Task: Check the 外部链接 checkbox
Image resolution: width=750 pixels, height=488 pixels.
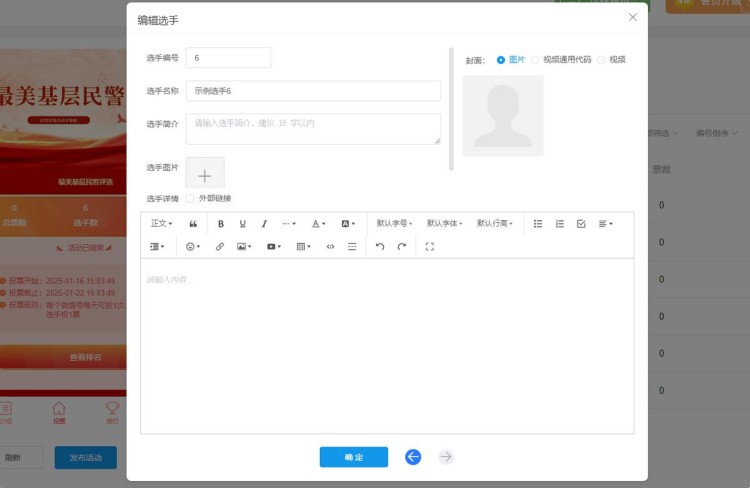Action: 191,198
